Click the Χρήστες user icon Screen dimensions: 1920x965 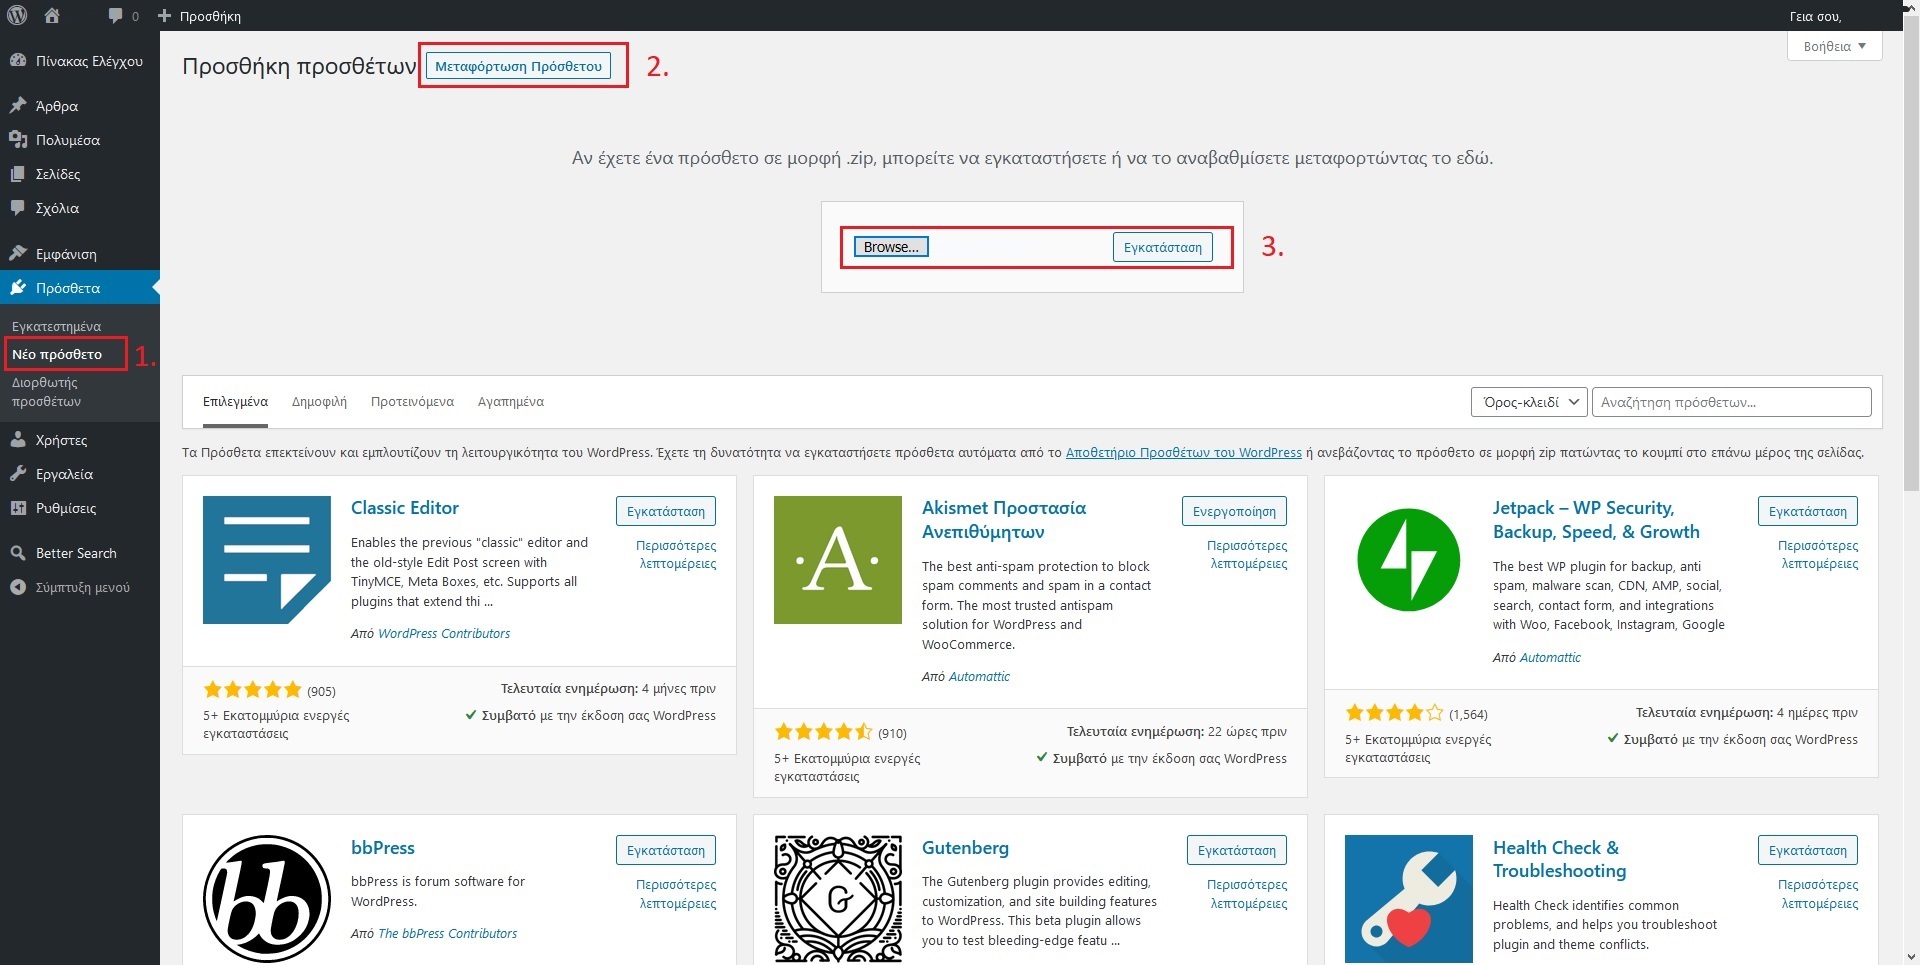pos(17,439)
